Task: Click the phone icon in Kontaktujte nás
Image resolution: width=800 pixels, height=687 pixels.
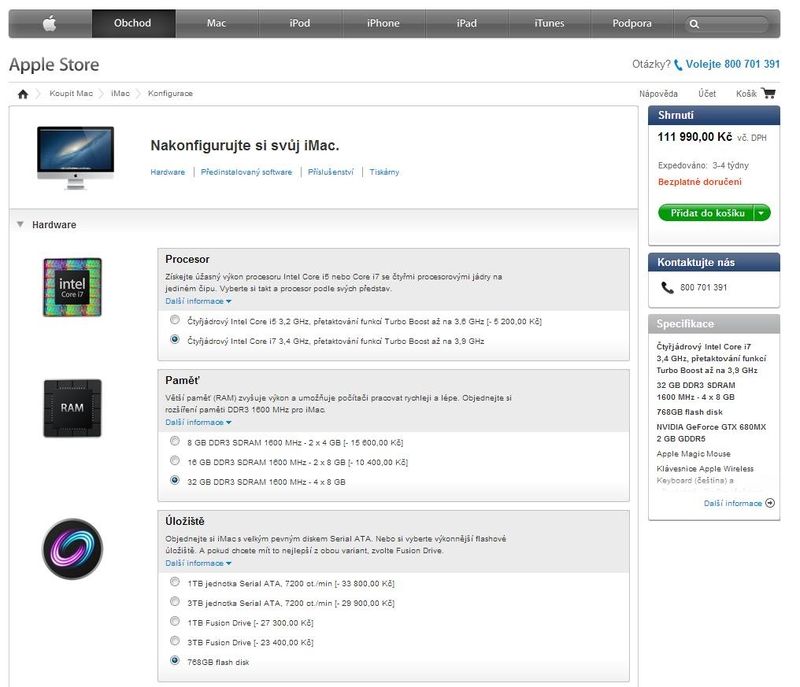Action: 667,288
